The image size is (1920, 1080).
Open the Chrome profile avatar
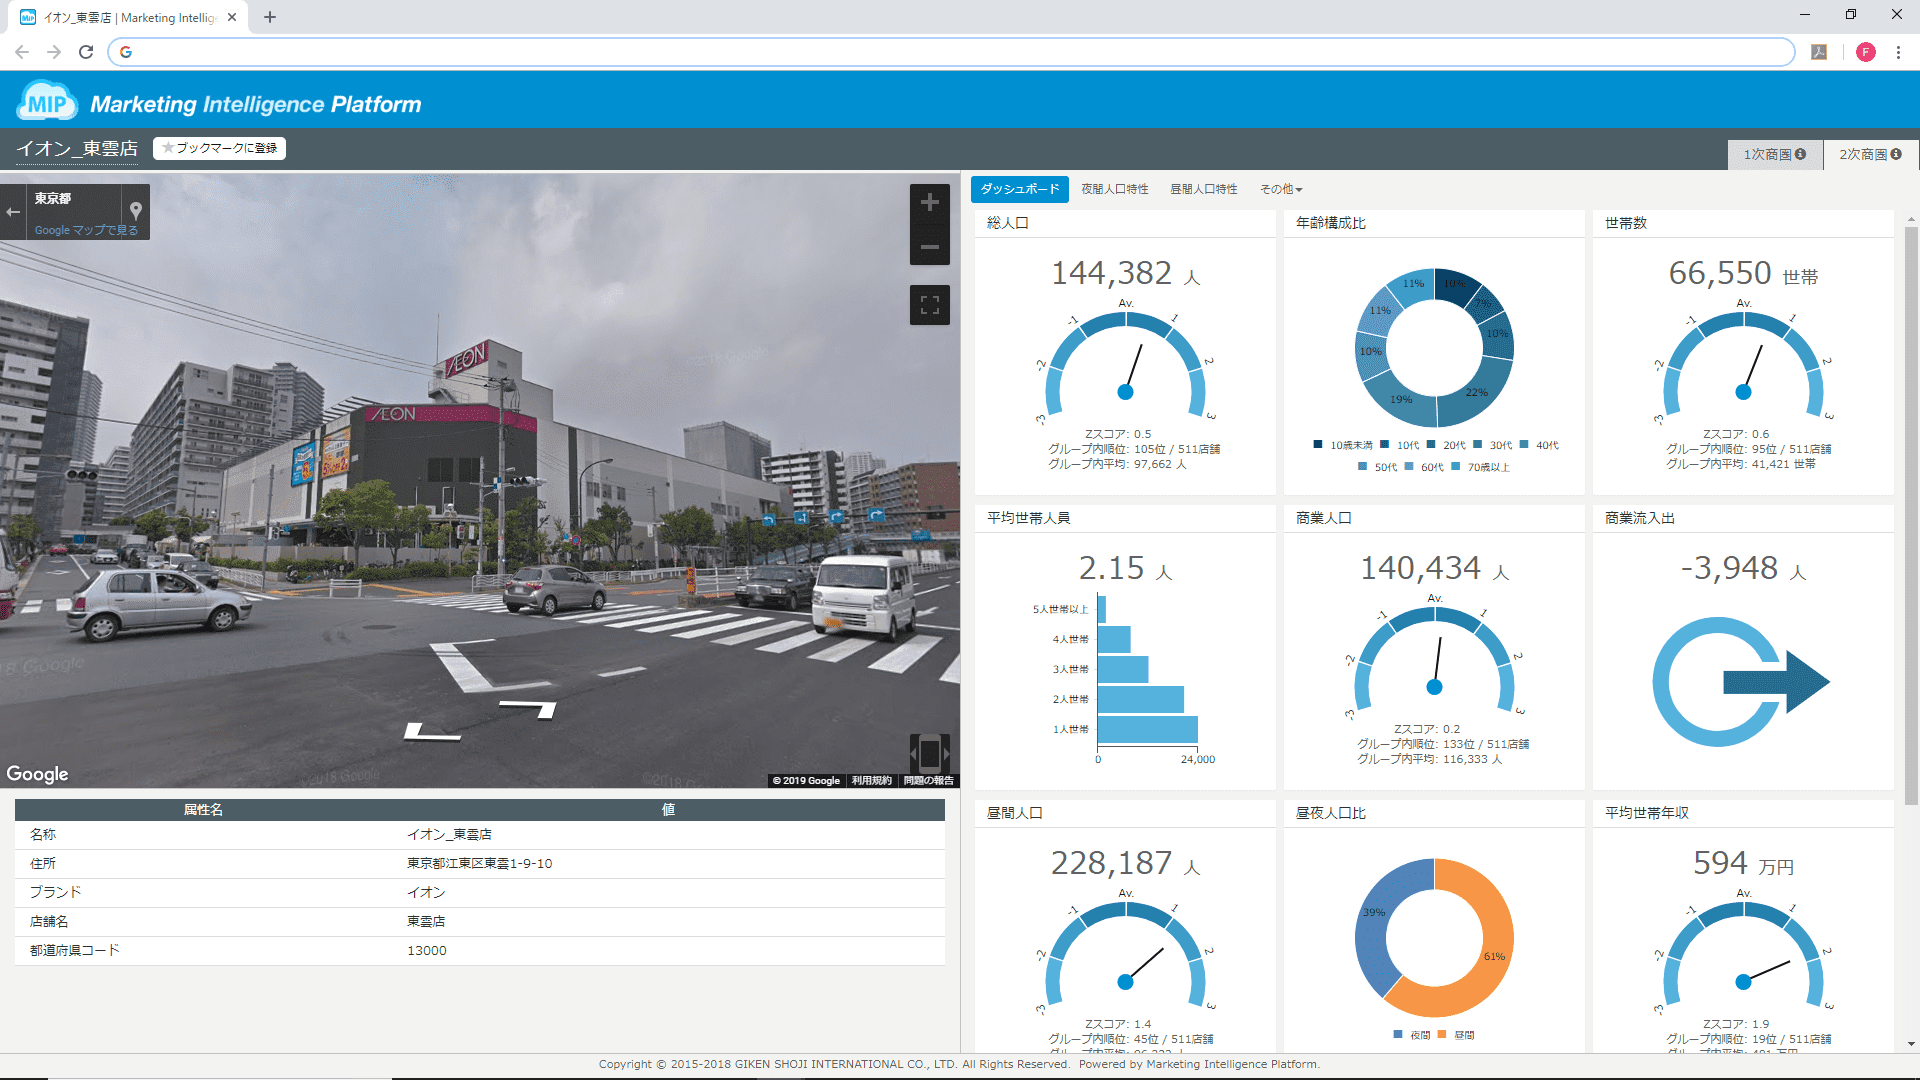(1865, 52)
